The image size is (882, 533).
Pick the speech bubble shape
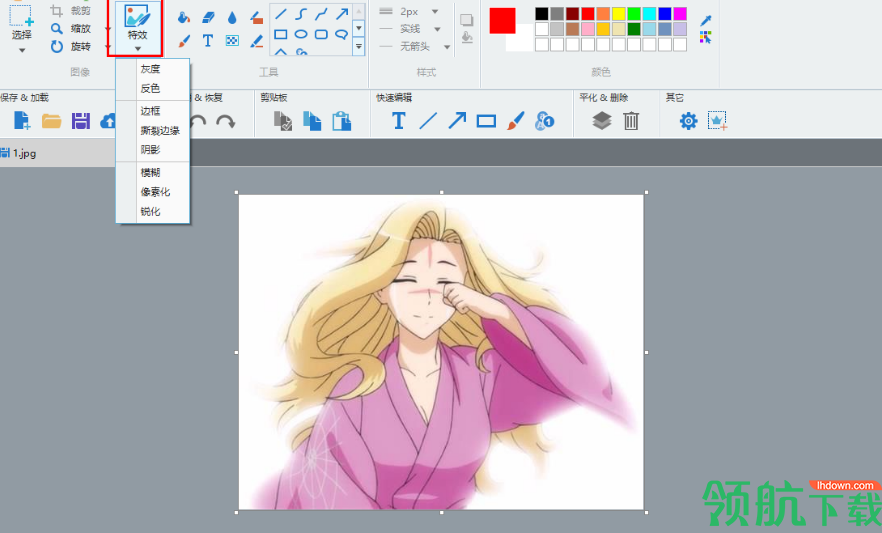click(x=341, y=34)
